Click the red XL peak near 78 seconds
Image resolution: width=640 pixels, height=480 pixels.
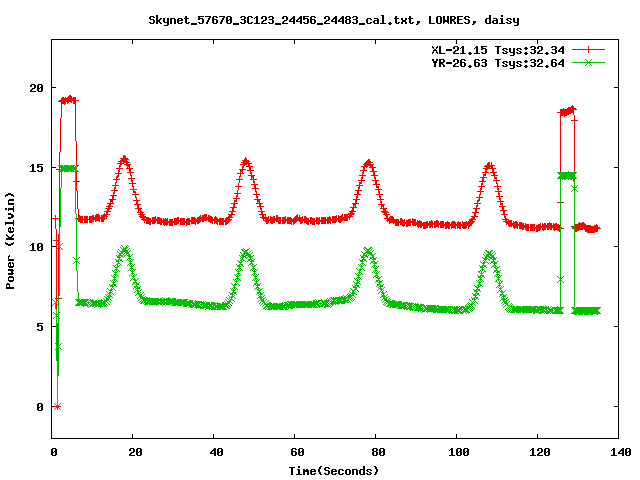click(x=368, y=164)
